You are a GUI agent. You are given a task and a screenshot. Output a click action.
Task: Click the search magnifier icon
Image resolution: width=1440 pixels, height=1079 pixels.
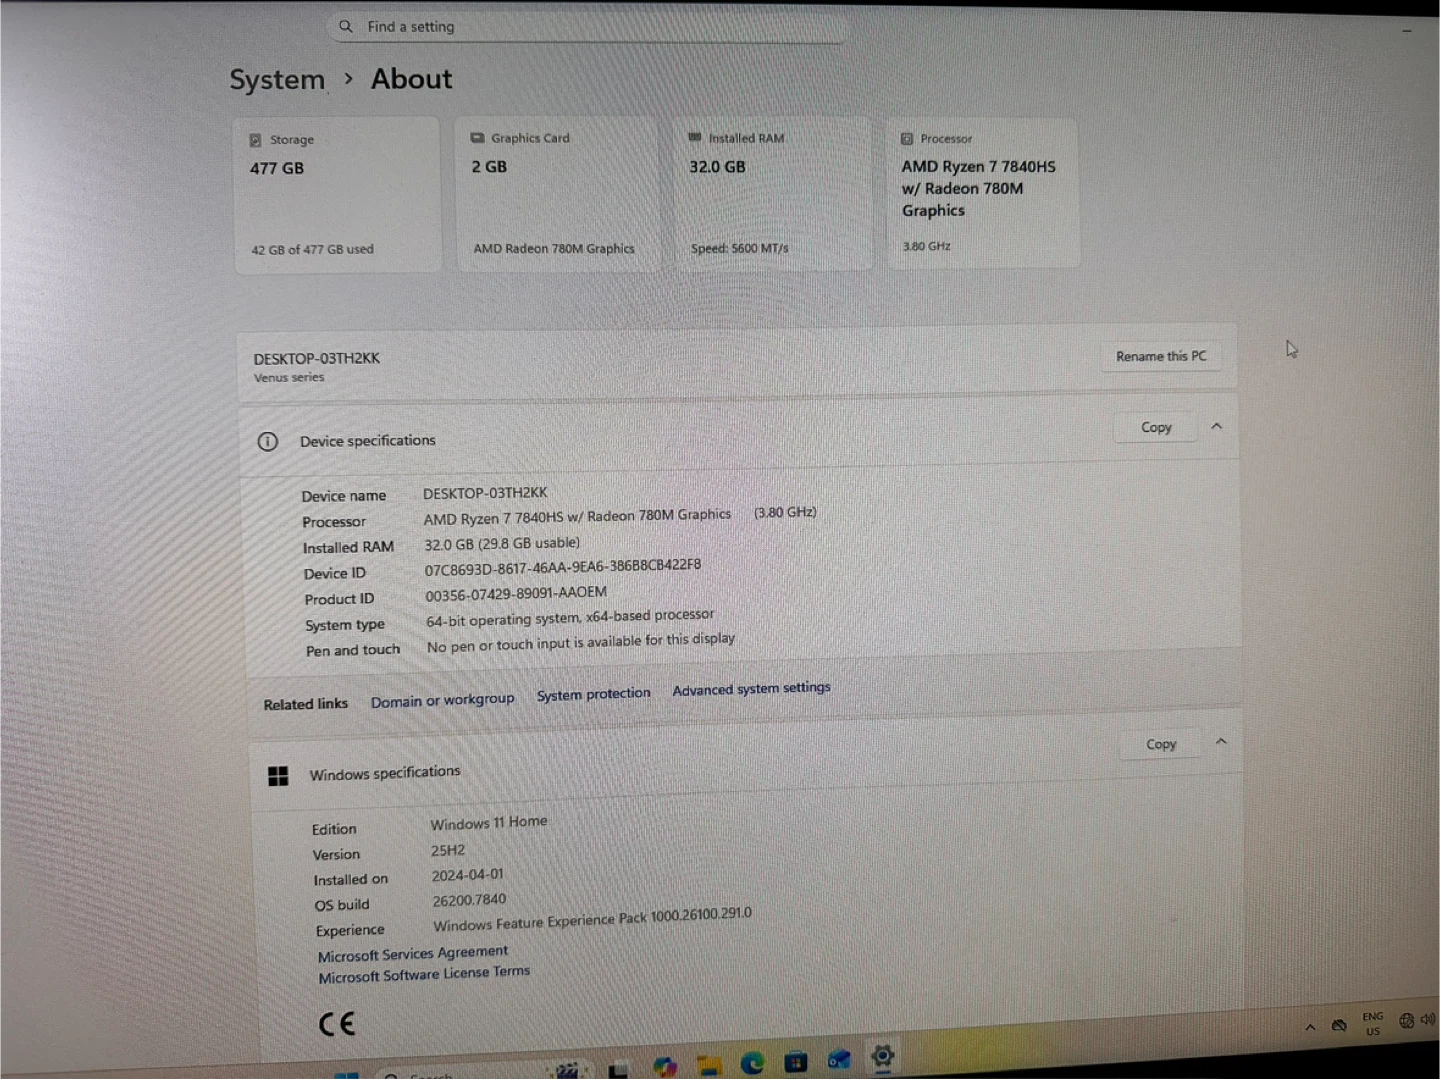tap(346, 26)
